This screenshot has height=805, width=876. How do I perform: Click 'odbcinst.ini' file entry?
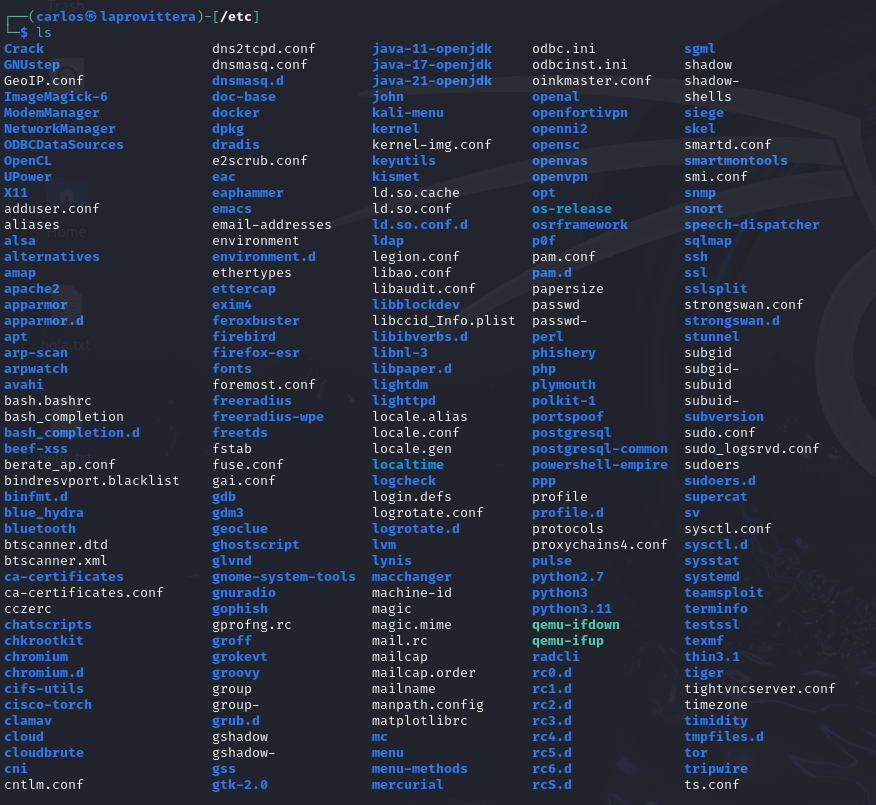(579, 65)
